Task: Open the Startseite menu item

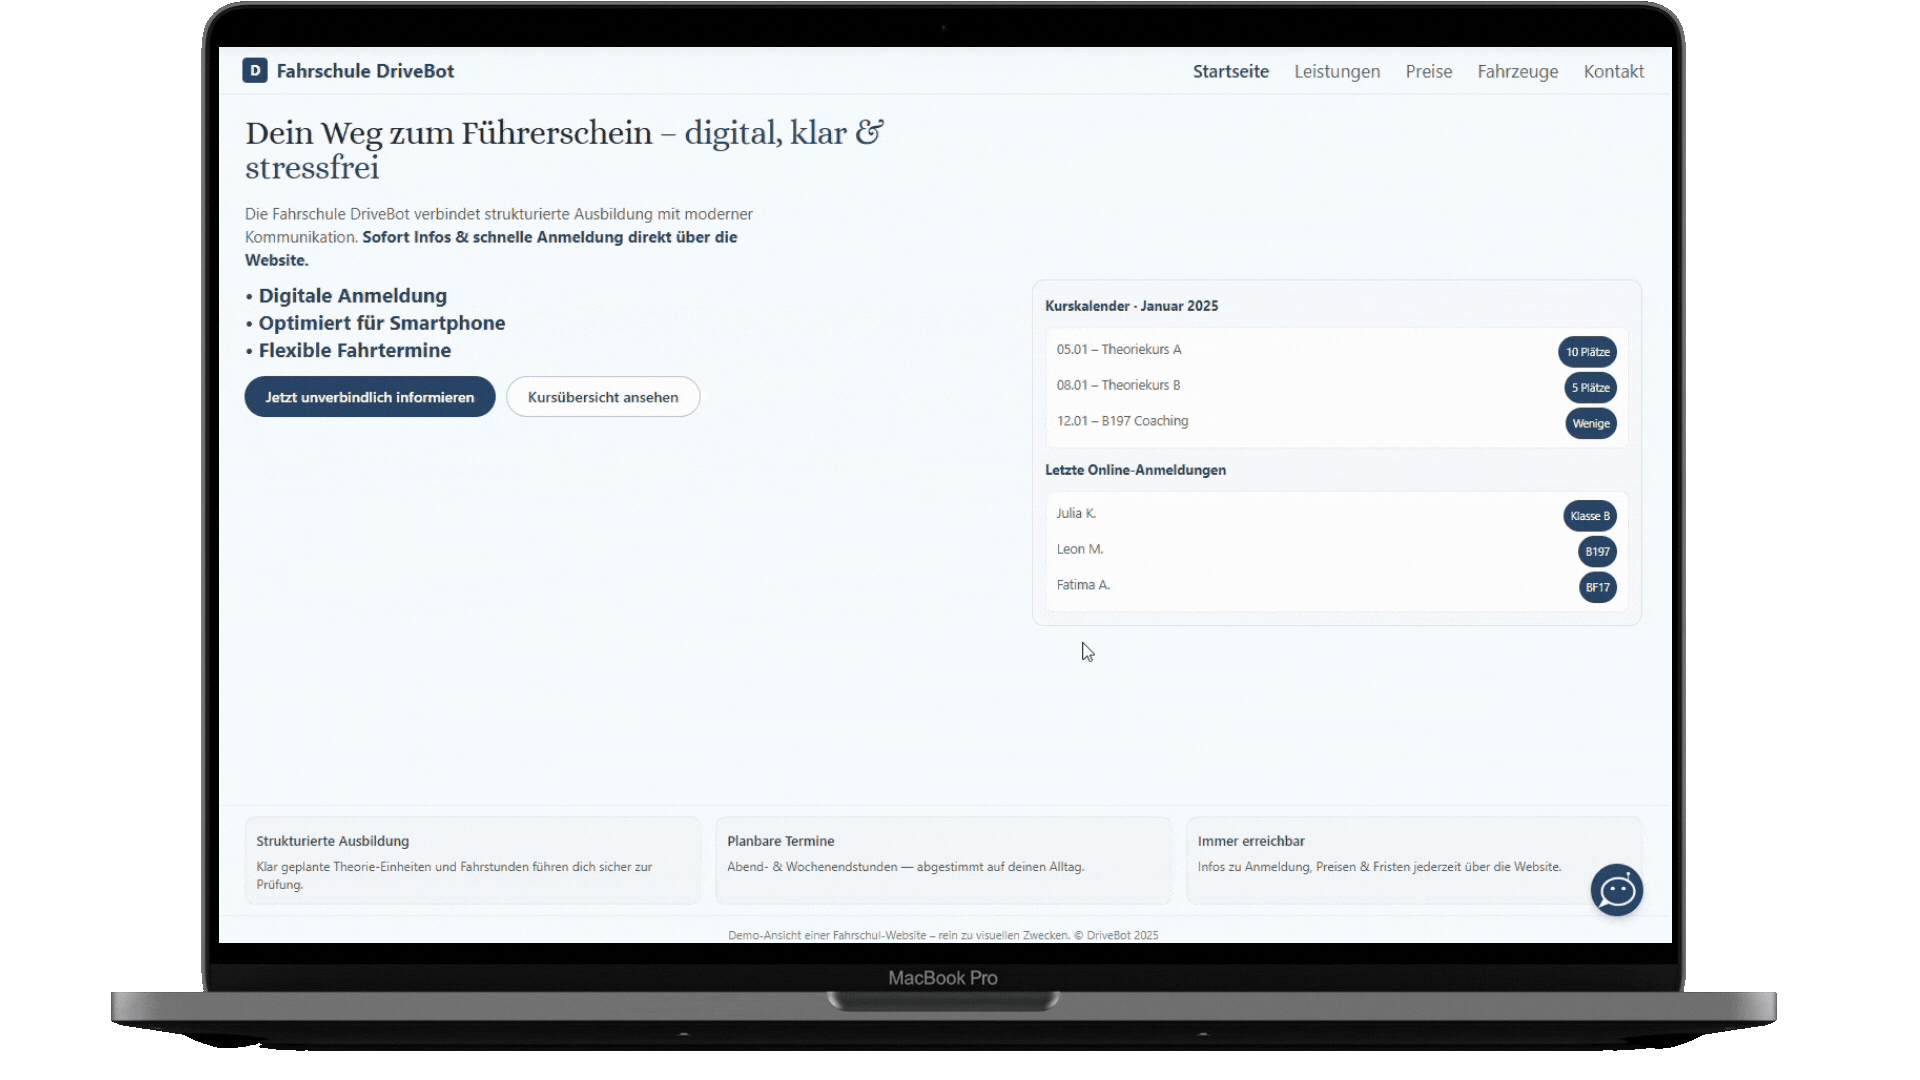Action: [1230, 71]
